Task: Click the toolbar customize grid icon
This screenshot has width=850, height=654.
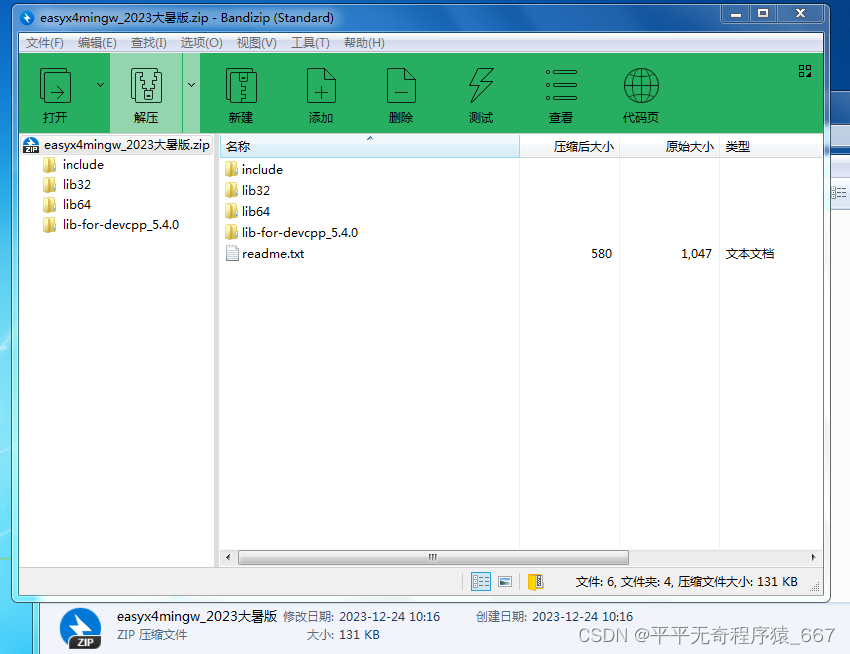Action: pos(805,71)
